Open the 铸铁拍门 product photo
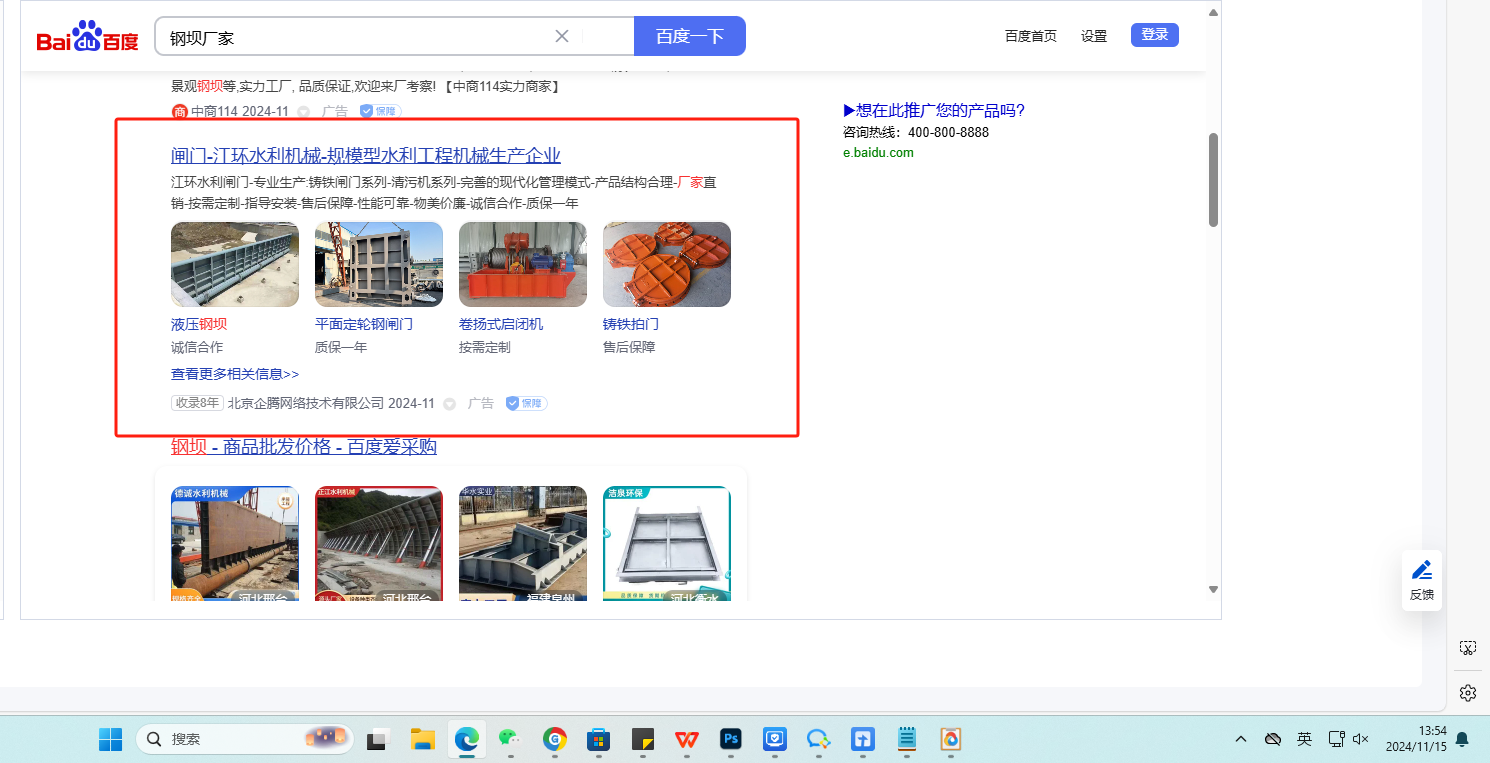Screen dimensions: 1490x763 [667, 264]
